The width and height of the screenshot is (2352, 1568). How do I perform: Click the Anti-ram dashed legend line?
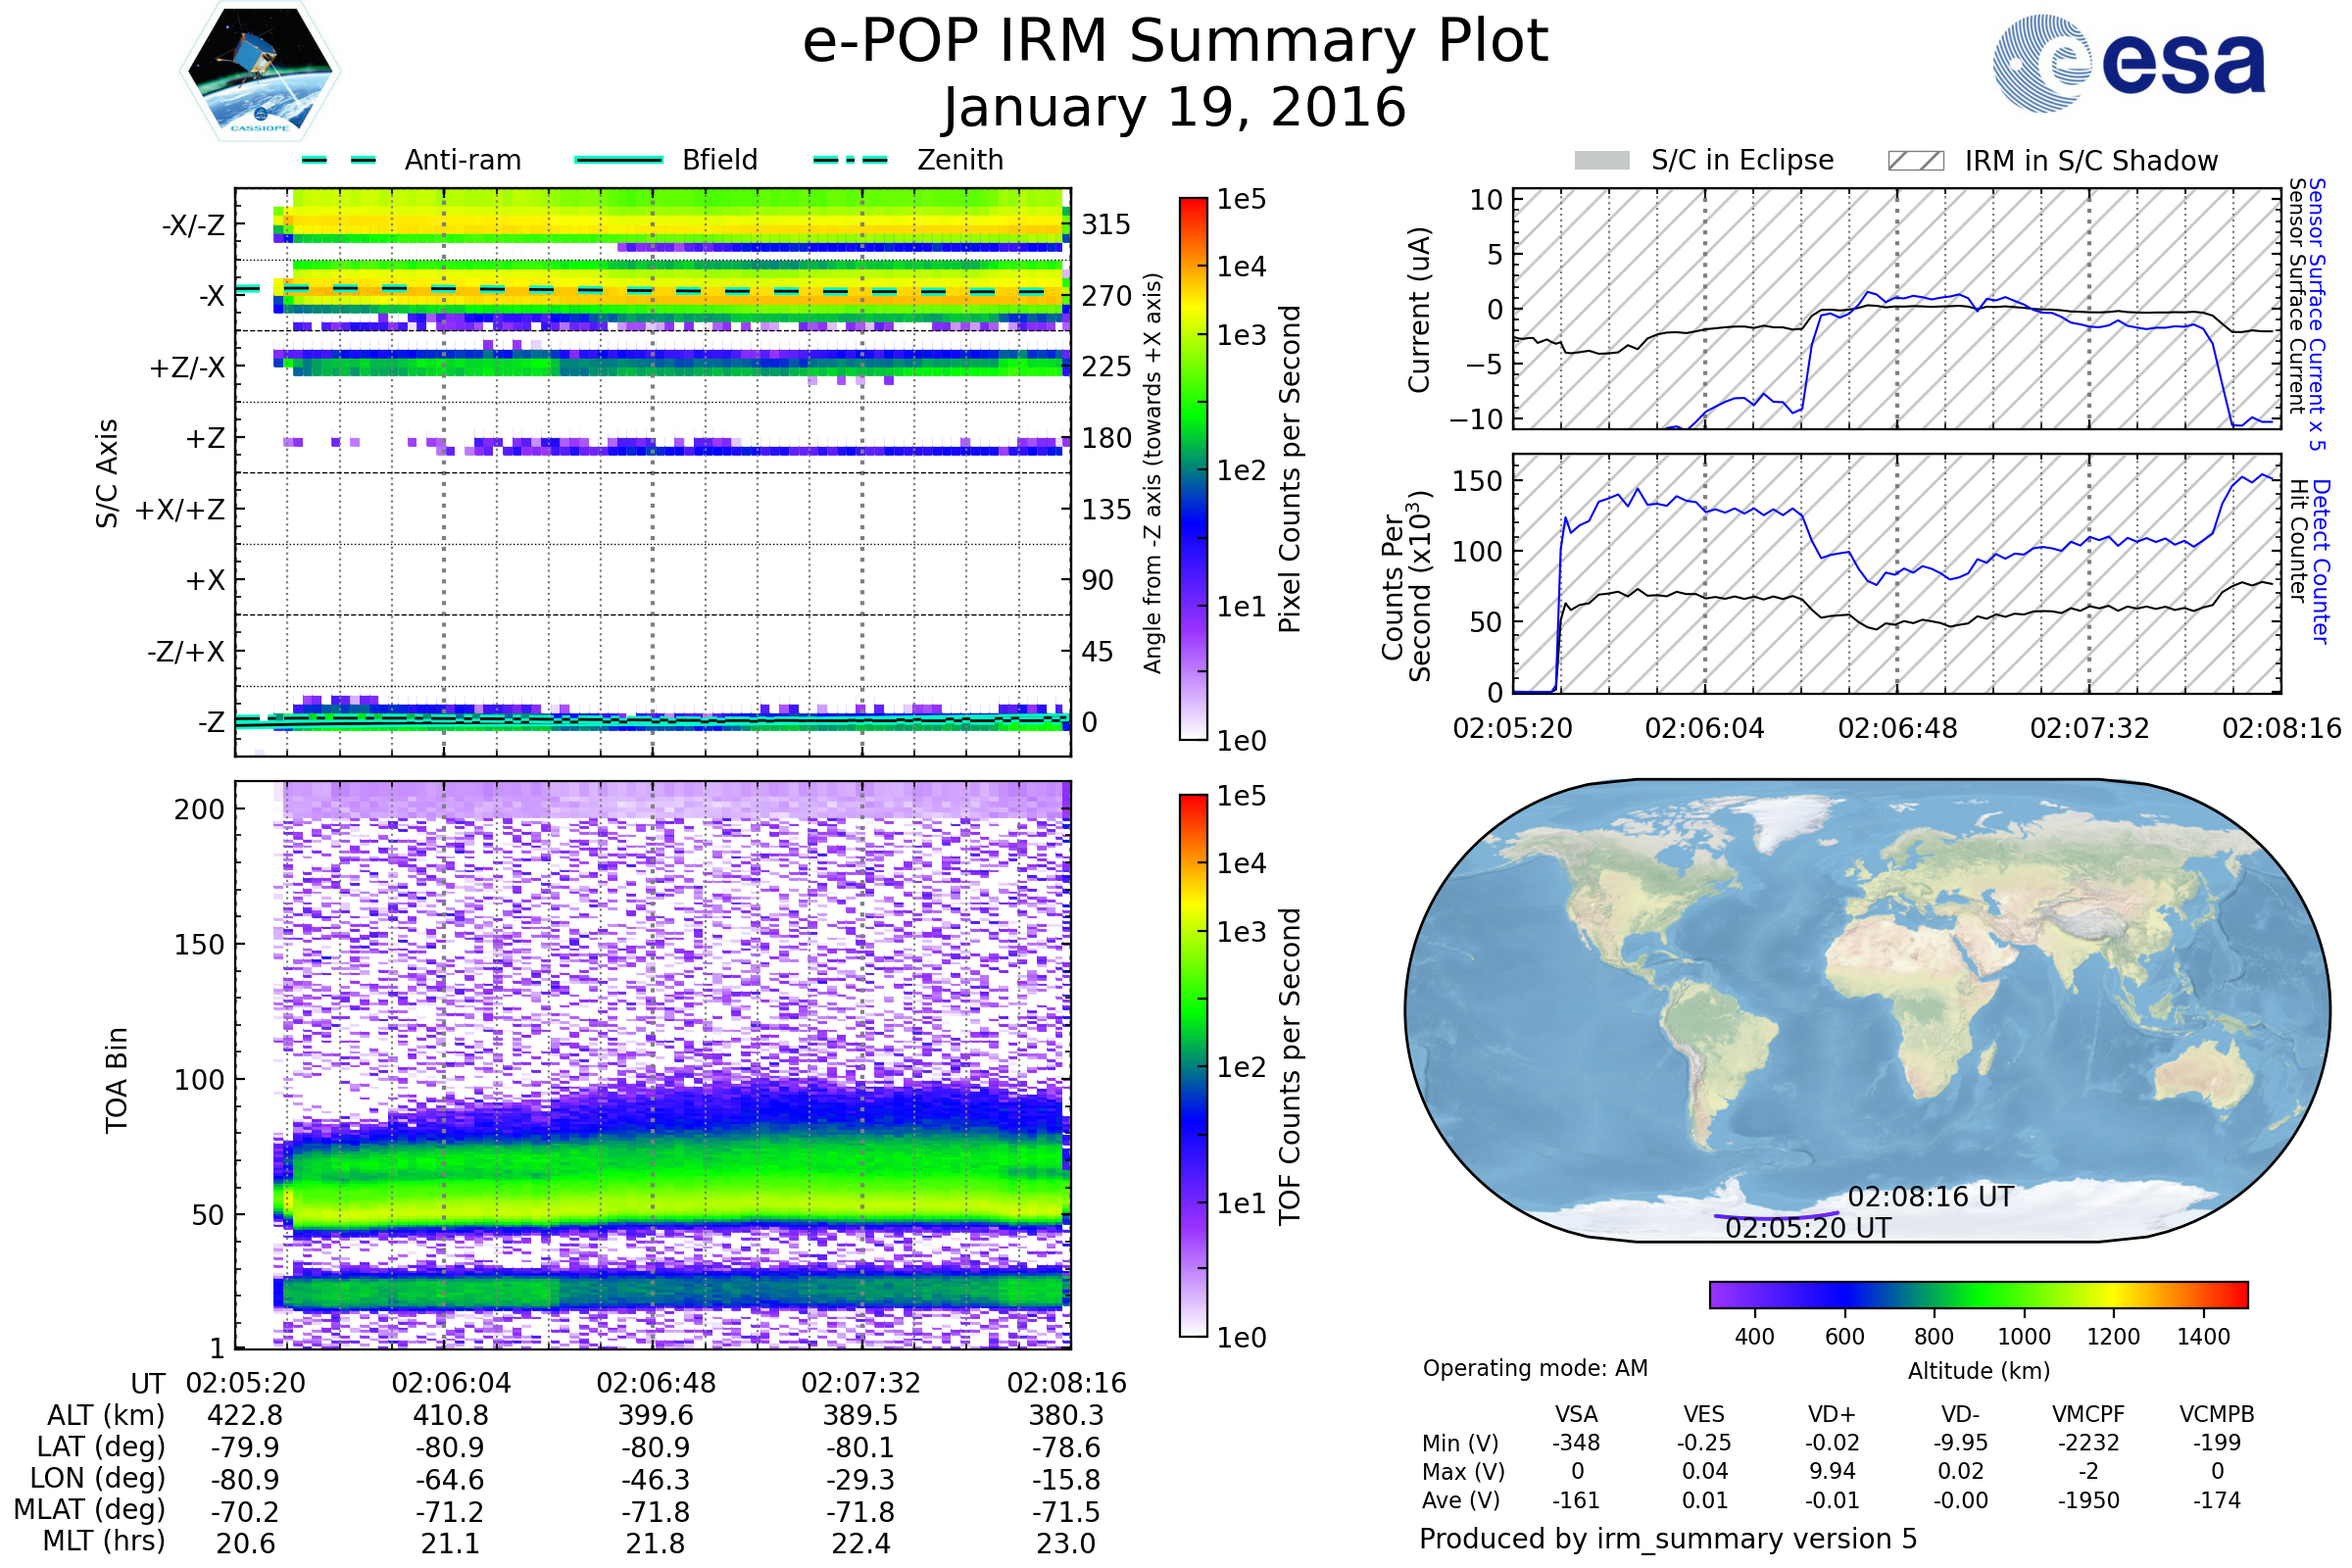[x=339, y=160]
